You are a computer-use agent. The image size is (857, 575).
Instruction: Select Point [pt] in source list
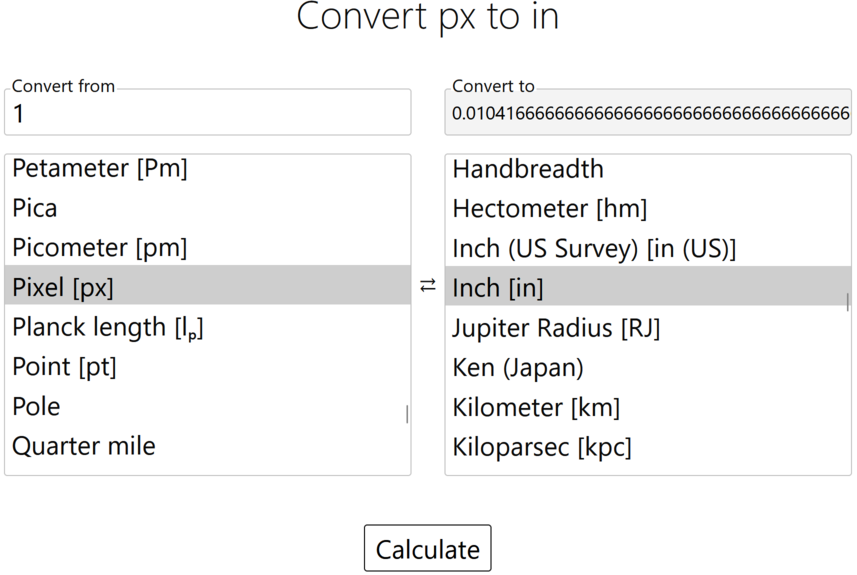pos(65,367)
